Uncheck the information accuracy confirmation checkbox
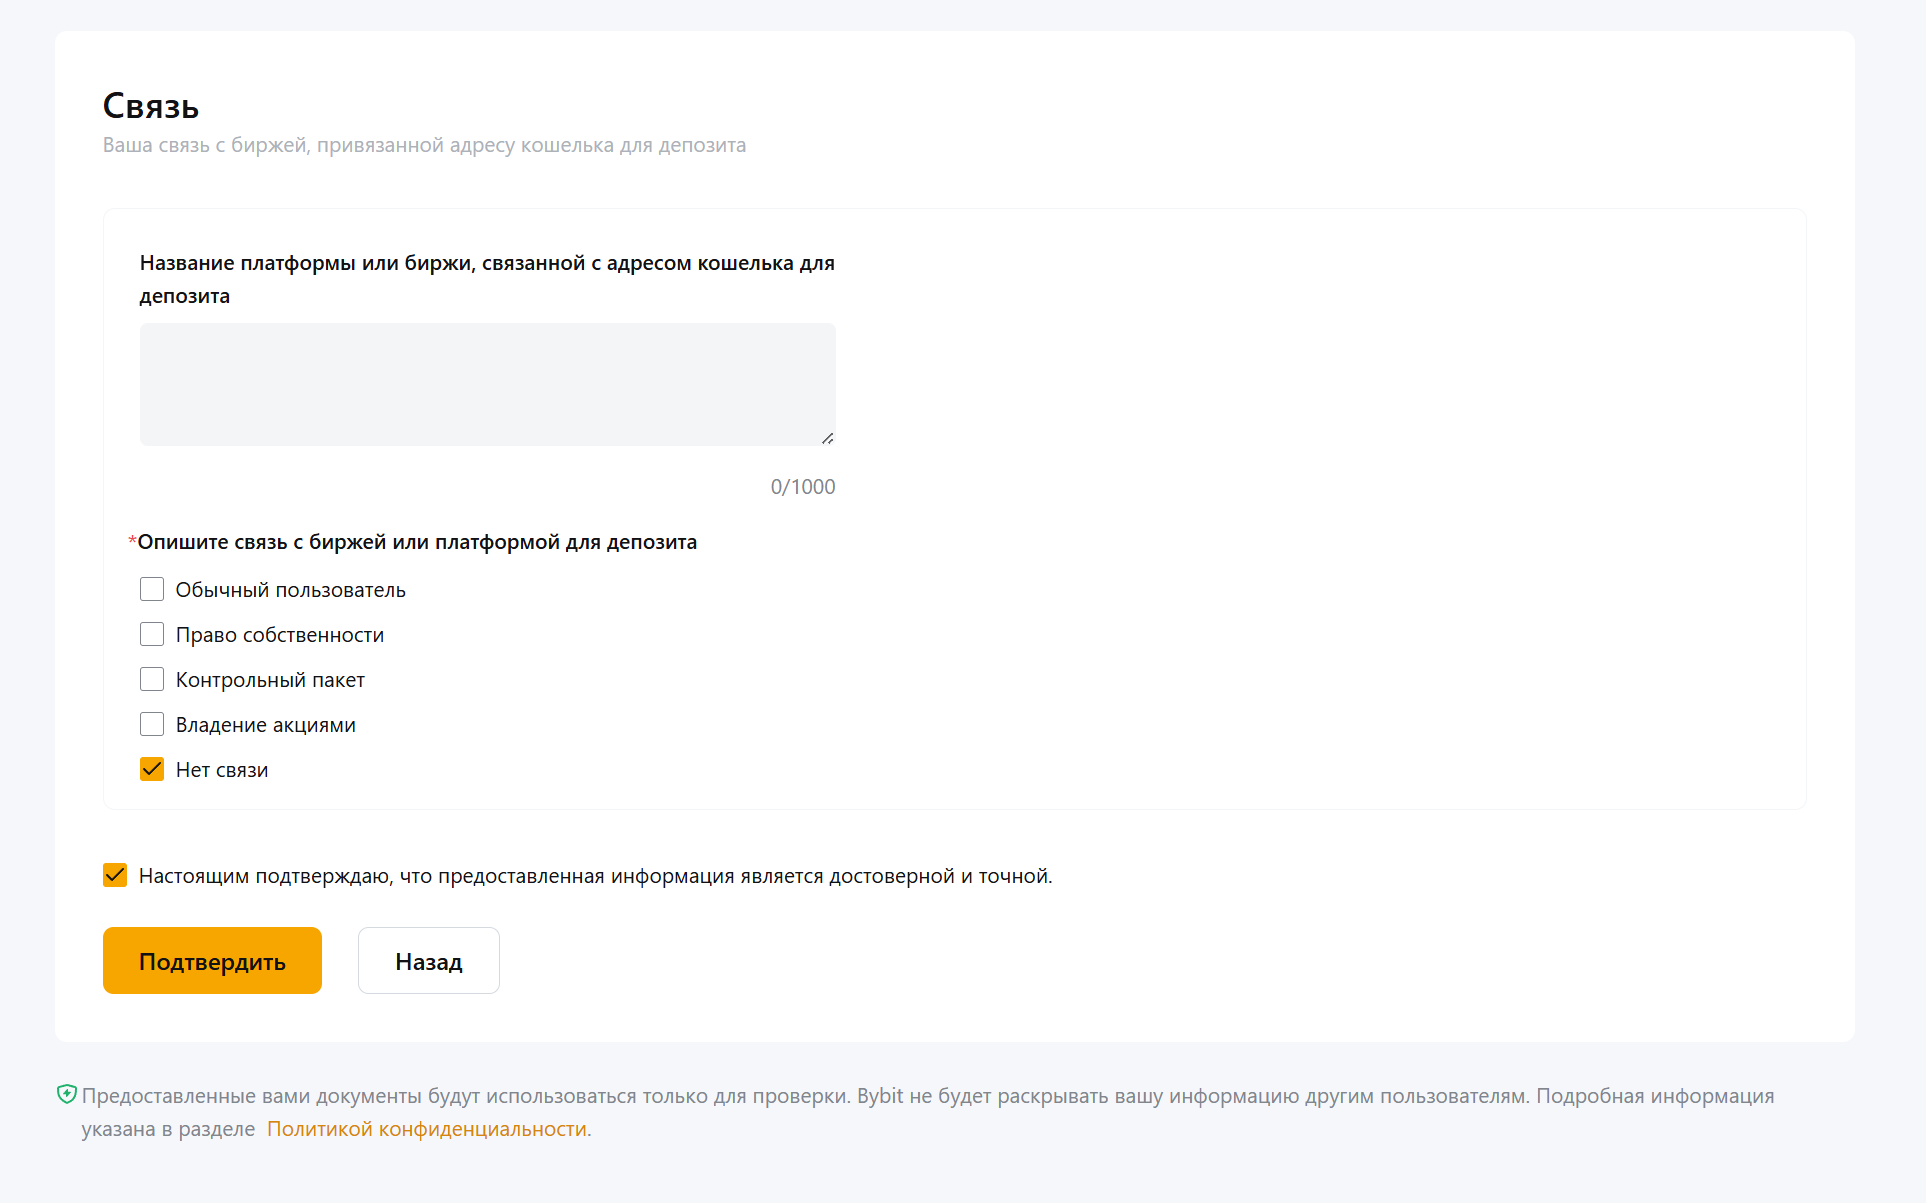Screen dimensions: 1926x1203 point(115,875)
